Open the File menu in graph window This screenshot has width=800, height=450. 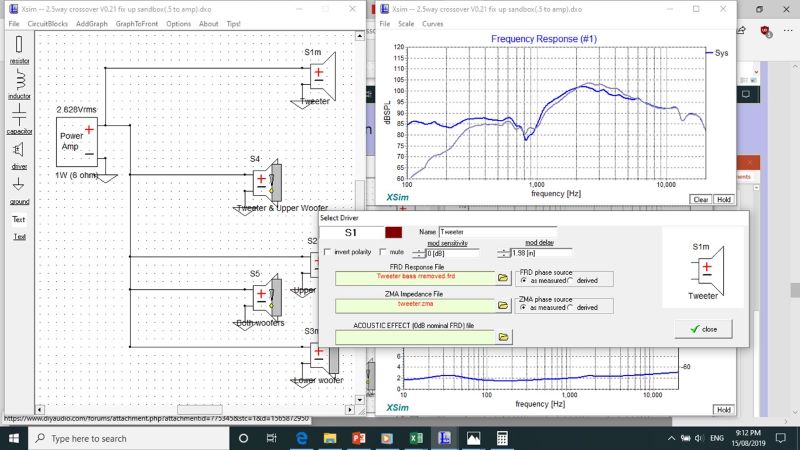pyautogui.click(x=385, y=24)
